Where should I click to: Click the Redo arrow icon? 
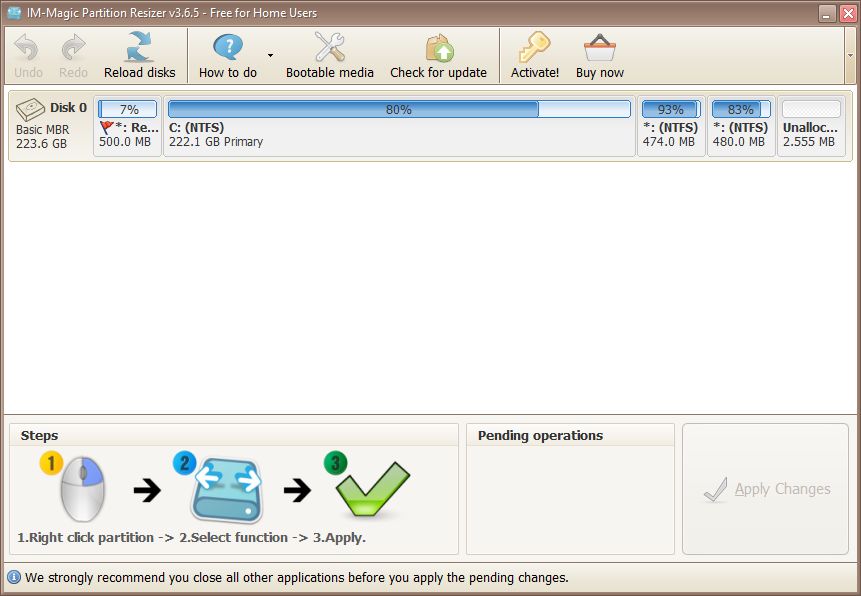tap(72, 47)
